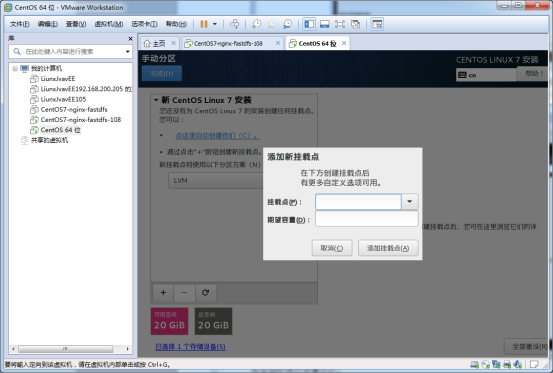The image size is (553, 373).
Task: Open the power options dropdown arrow
Action: [215, 24]
